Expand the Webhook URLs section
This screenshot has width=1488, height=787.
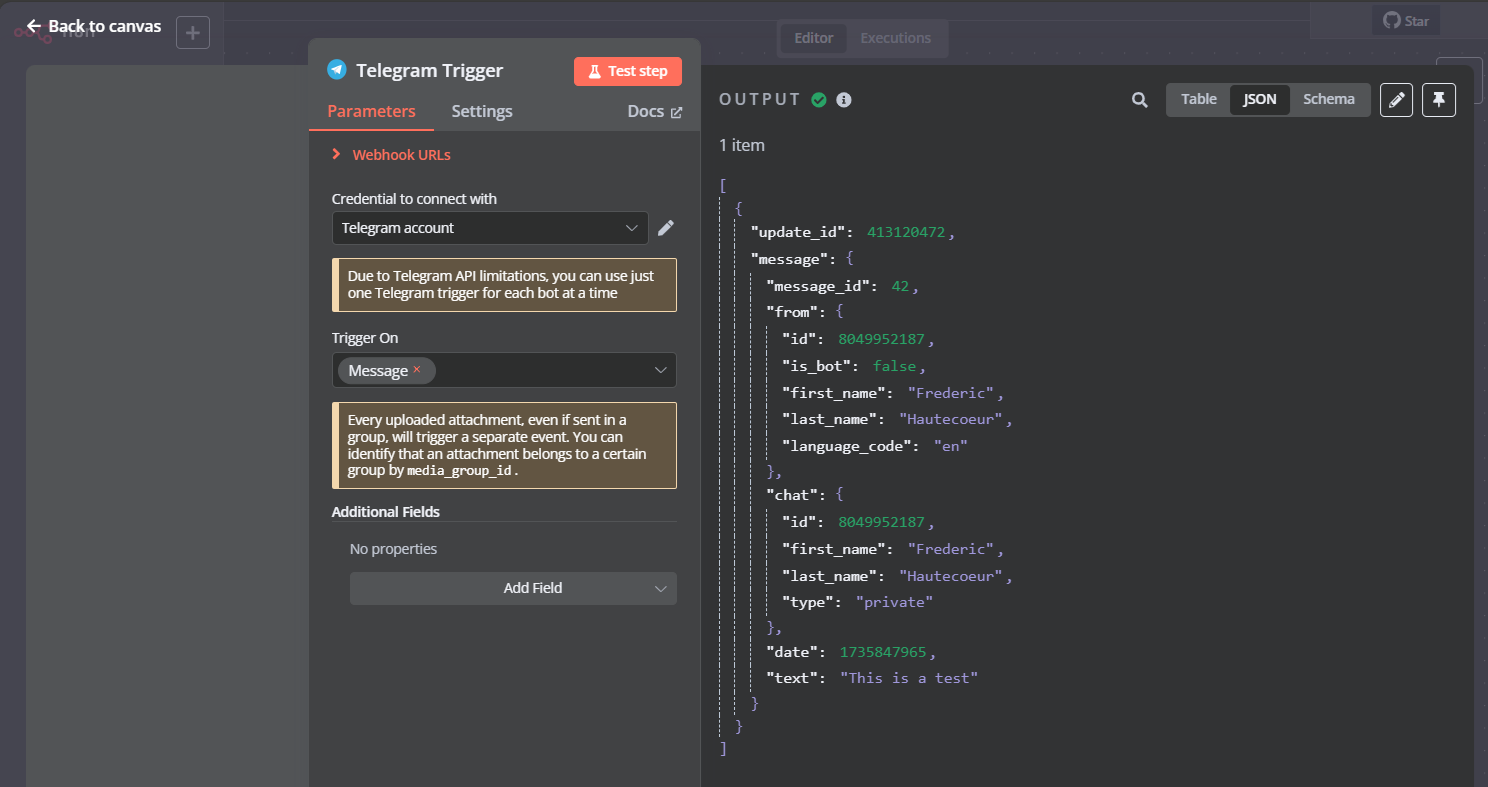click(x=392, y=155)
